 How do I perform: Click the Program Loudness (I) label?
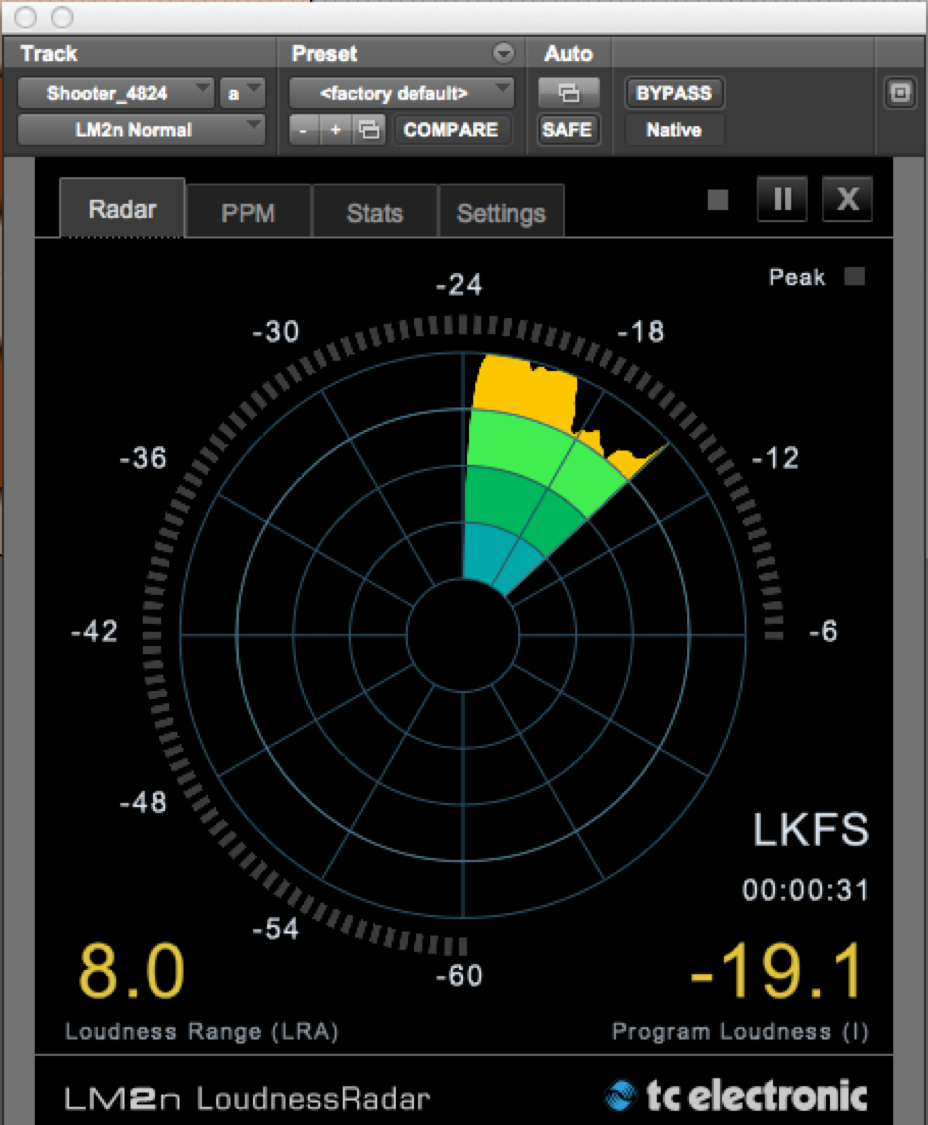click(x=740, y=1031)
